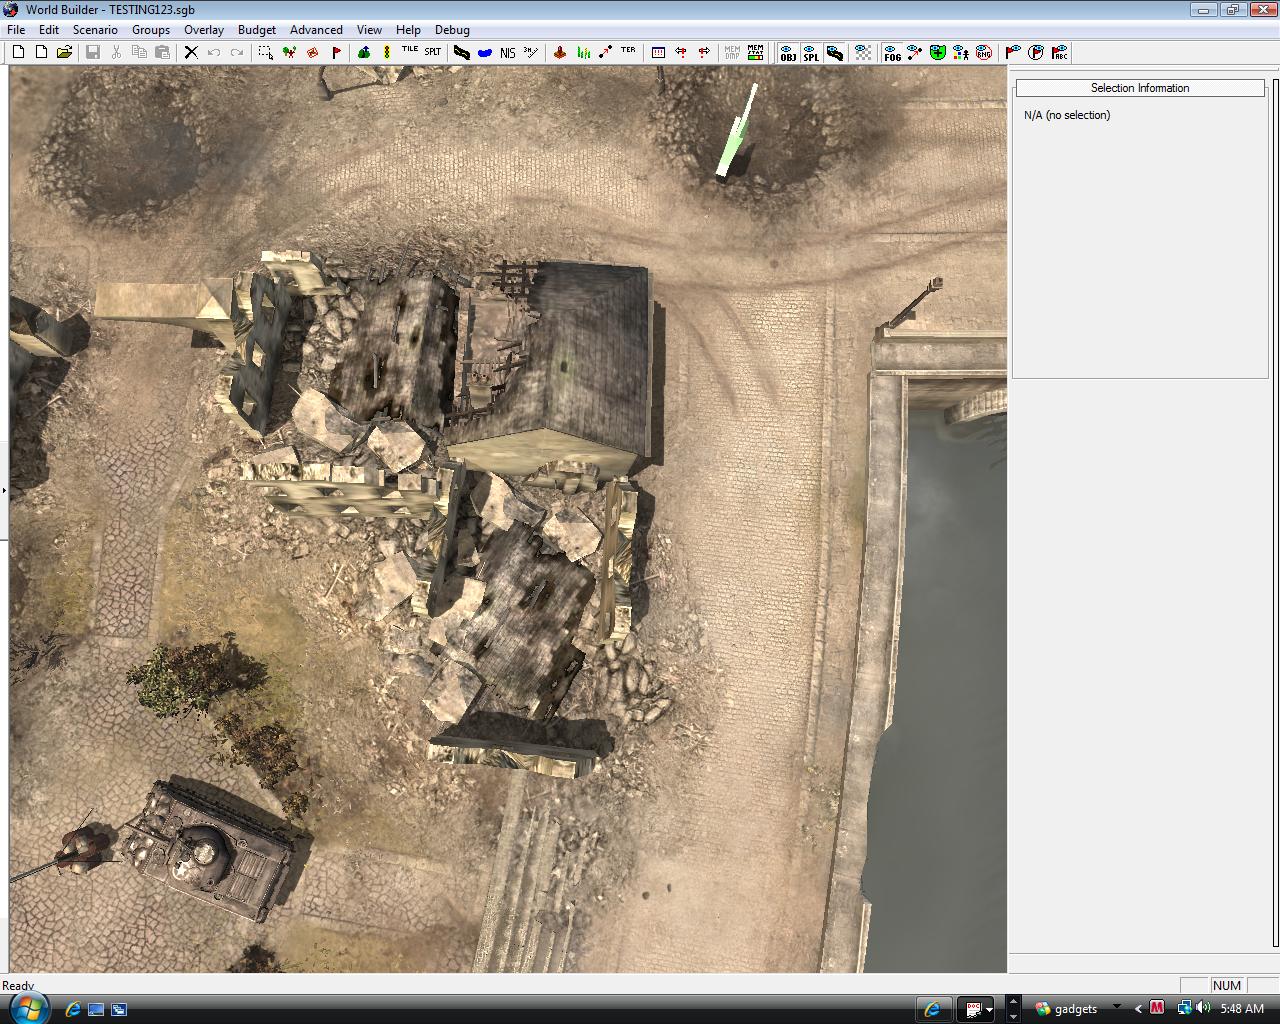
Task: Open the Help menu
Action: 408,30
